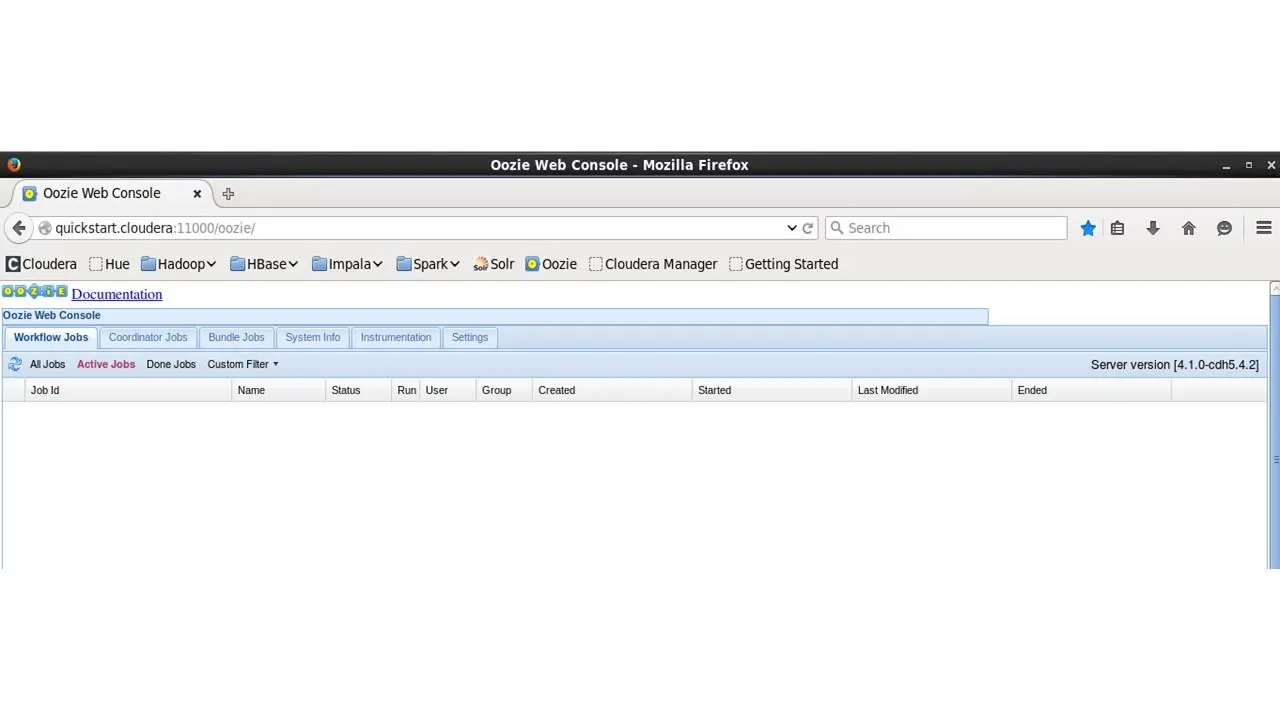Click the site identity globe icon
The height and width of the screenshot is (720, 1280).
tap(44, 228)
